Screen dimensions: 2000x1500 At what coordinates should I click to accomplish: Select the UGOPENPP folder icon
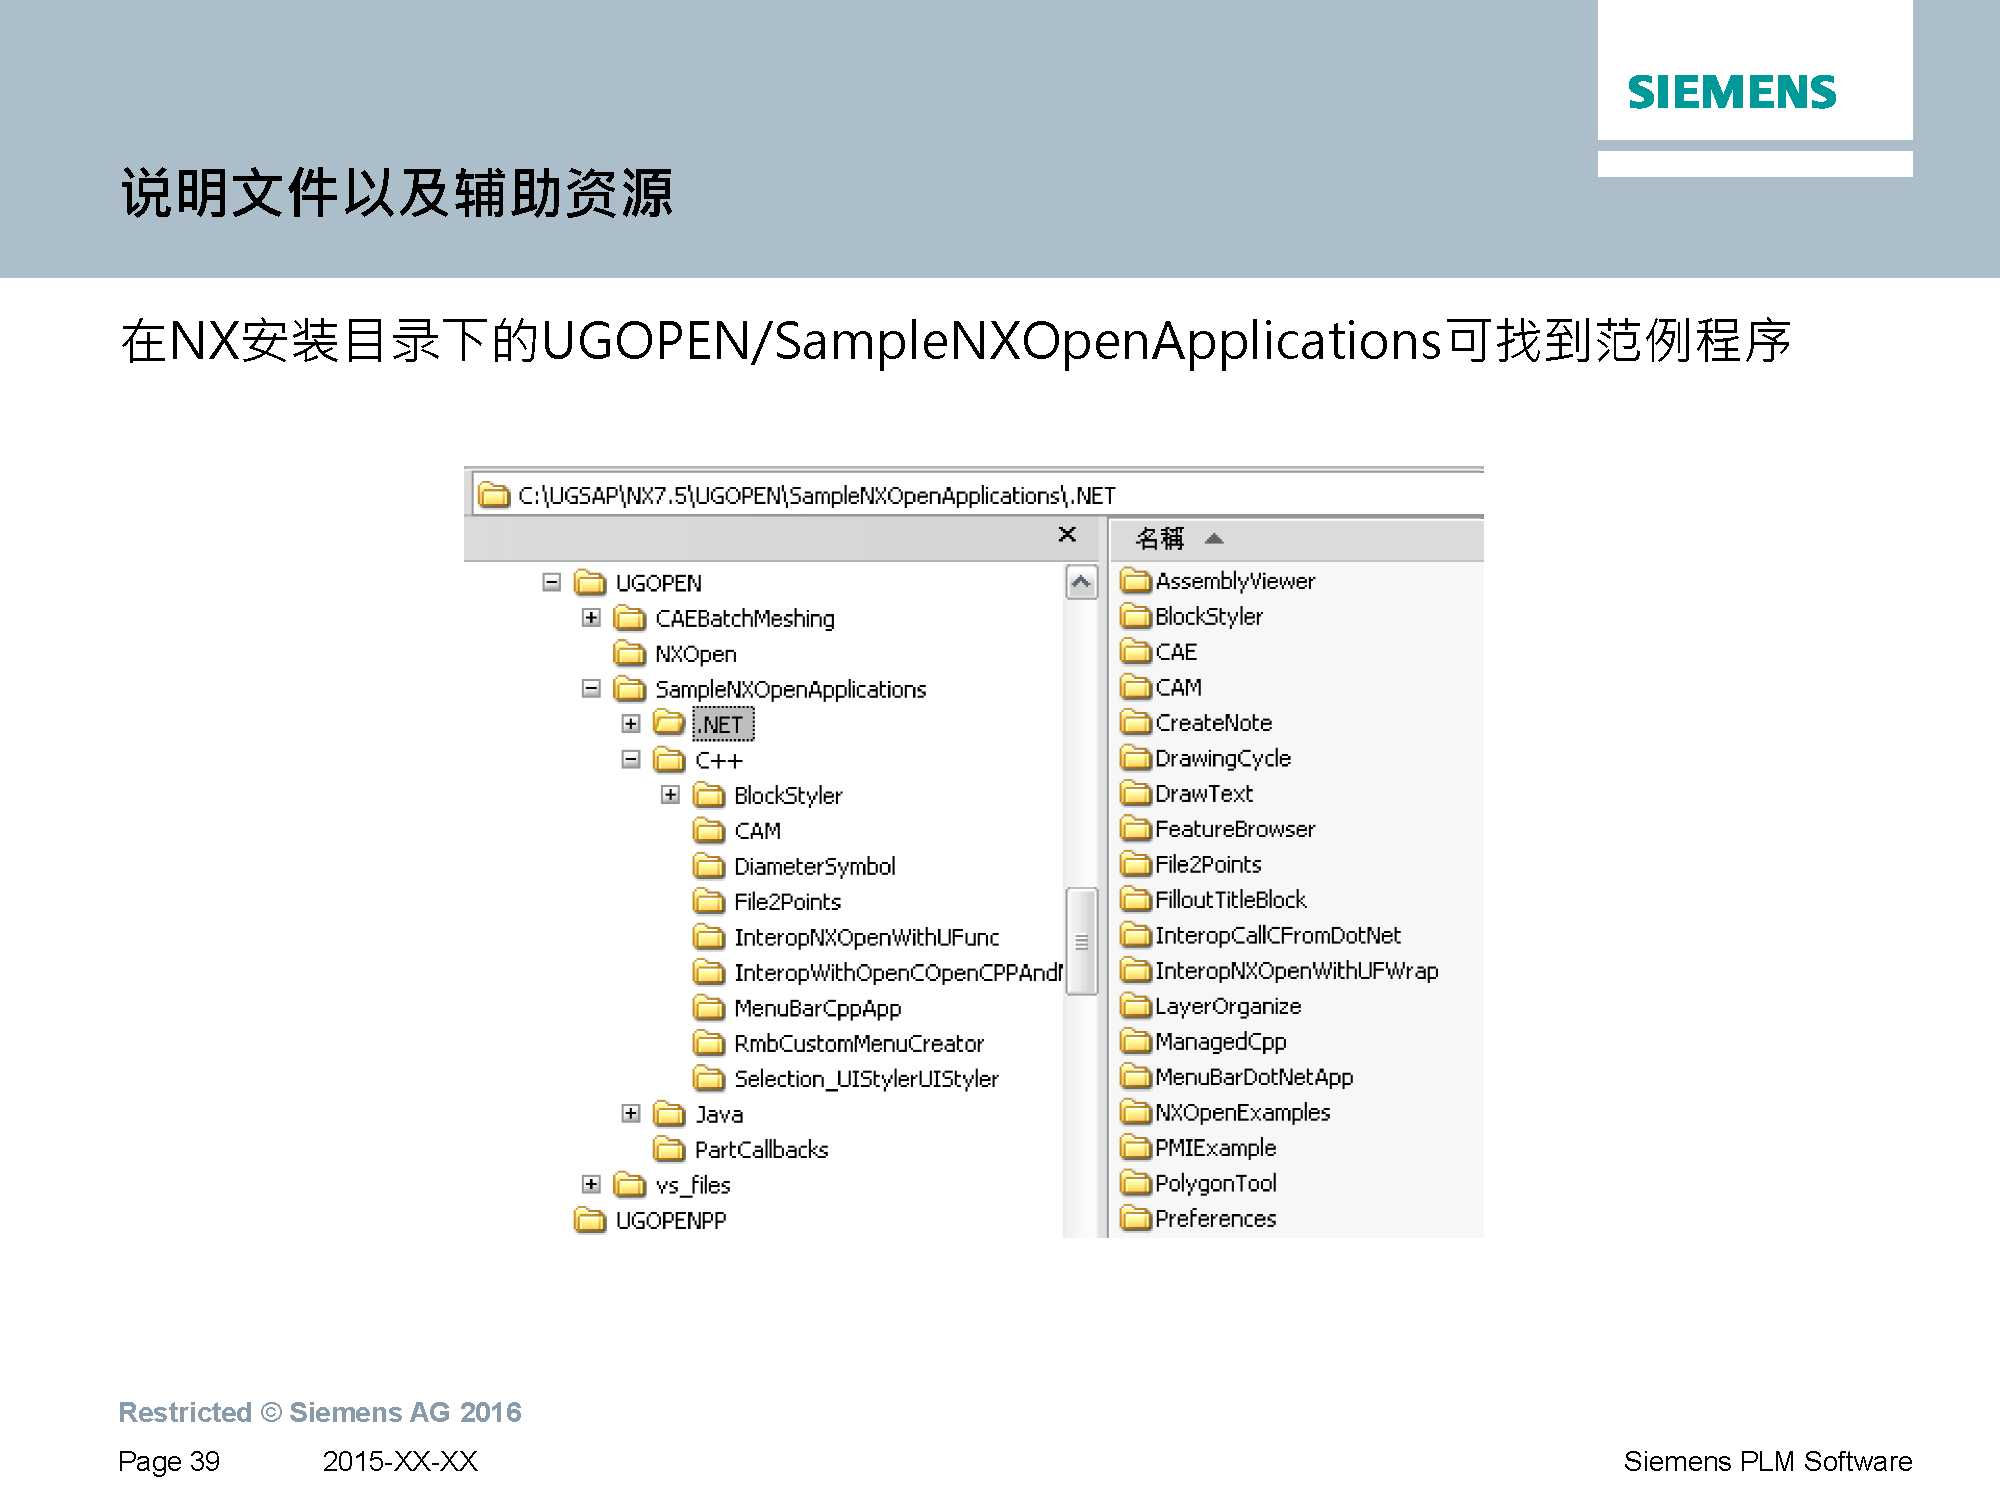(x=590, y=1220)
